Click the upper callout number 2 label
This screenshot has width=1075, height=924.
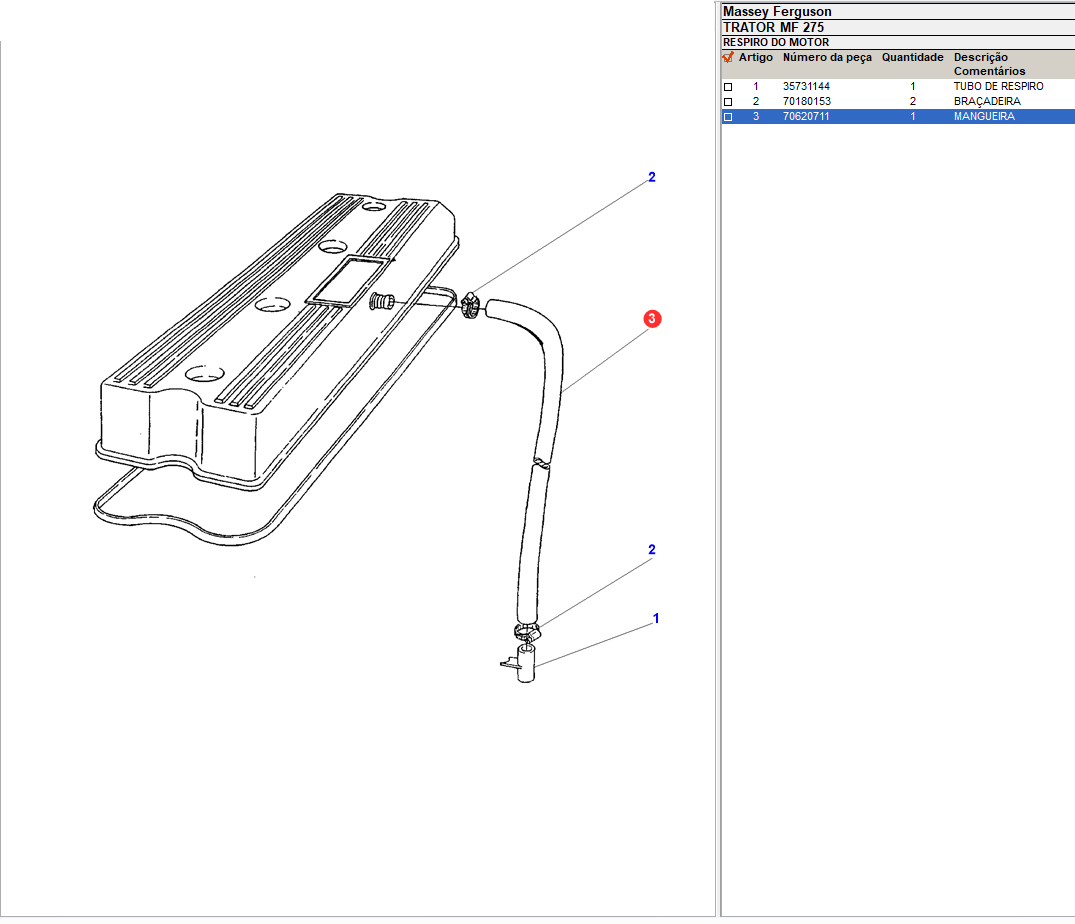point(652,178)
